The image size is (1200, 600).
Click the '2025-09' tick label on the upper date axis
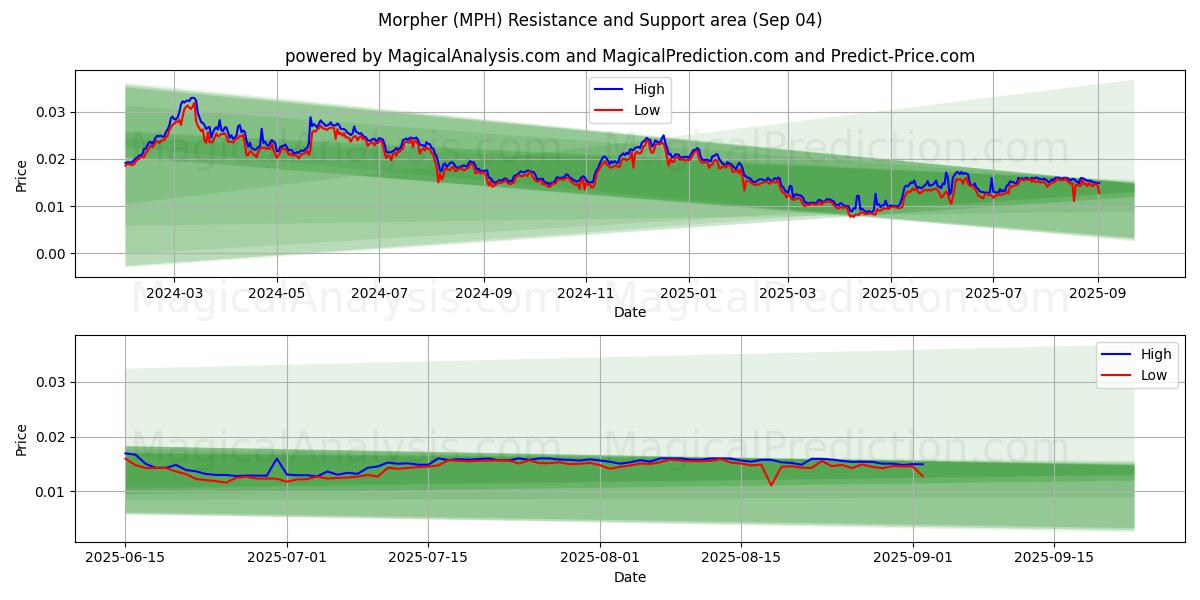(x=1097, y=294)
